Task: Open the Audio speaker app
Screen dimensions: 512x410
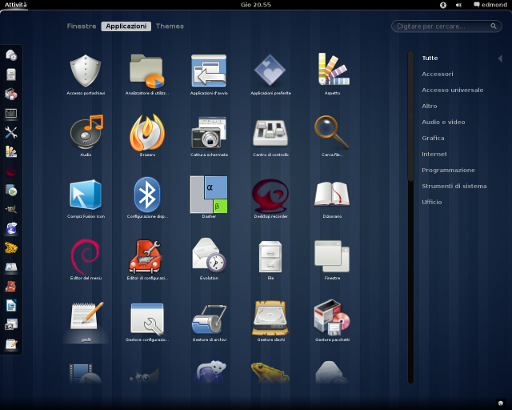Action: click(x=86, y=132)
